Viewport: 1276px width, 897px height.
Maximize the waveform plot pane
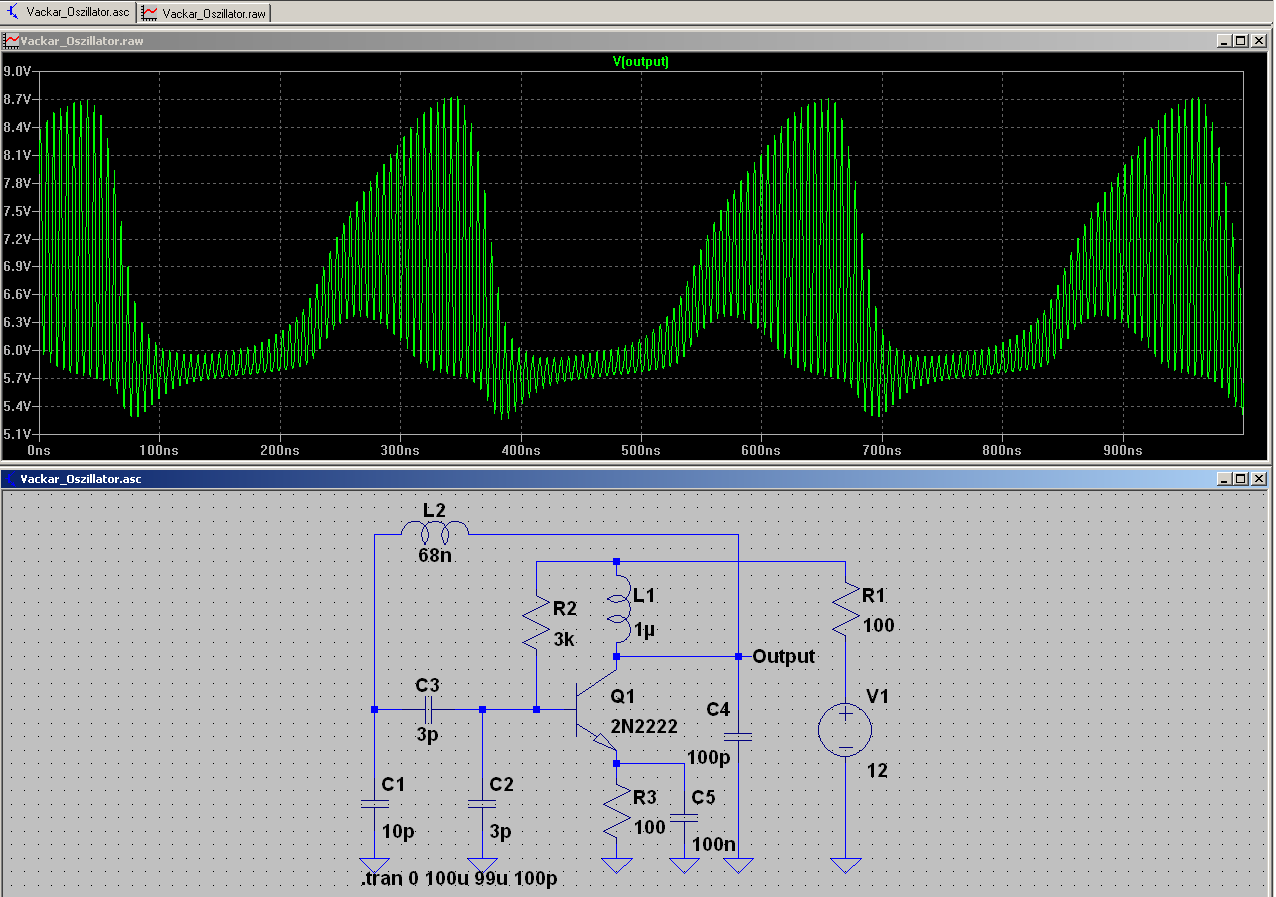[1241, 41]
